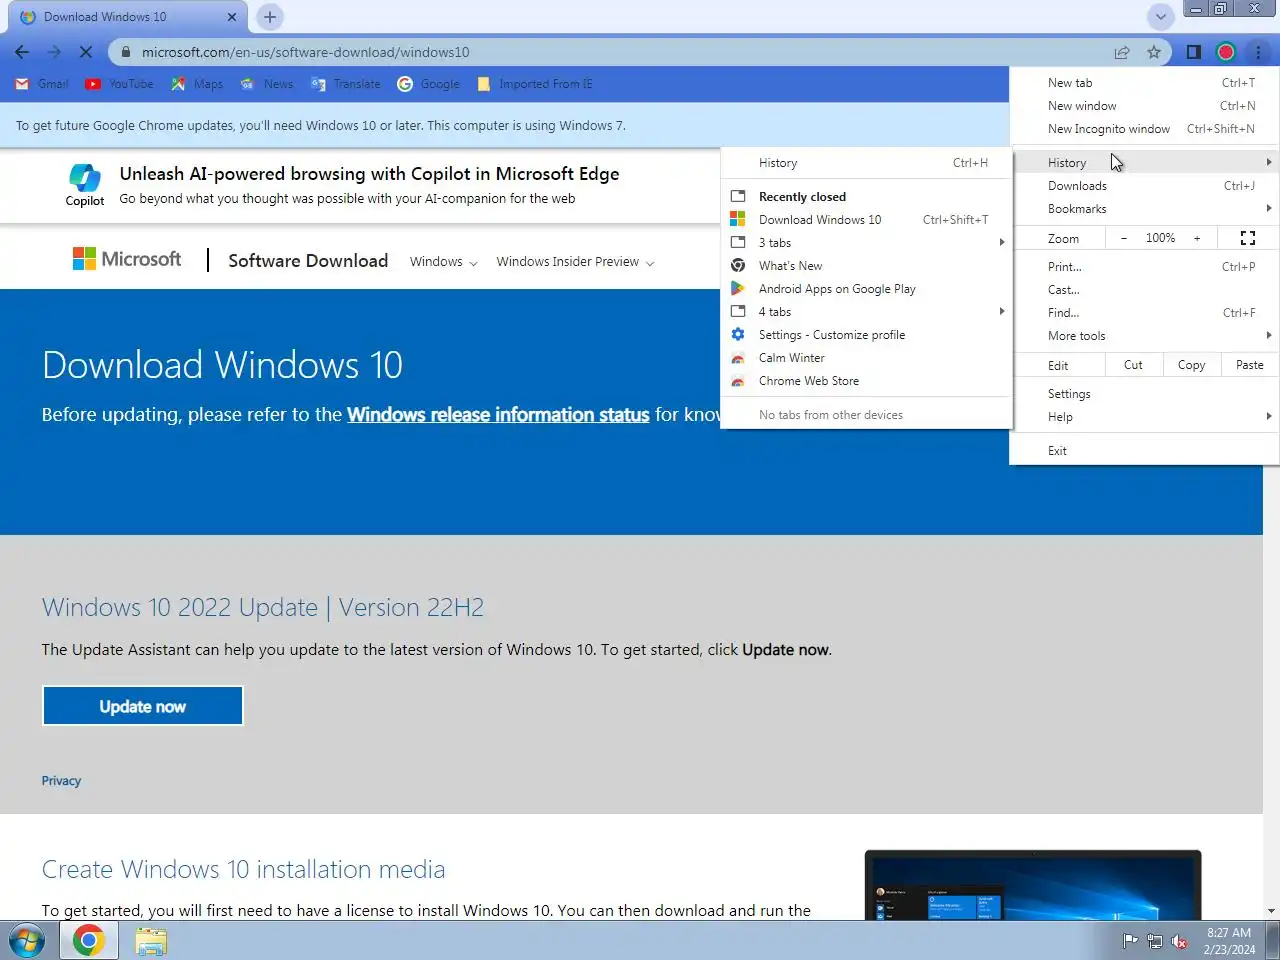Expand the Bookmarks submenu
This screenshot has height=960, width=1280.
pyautogui.click(x=1145, y=209)
